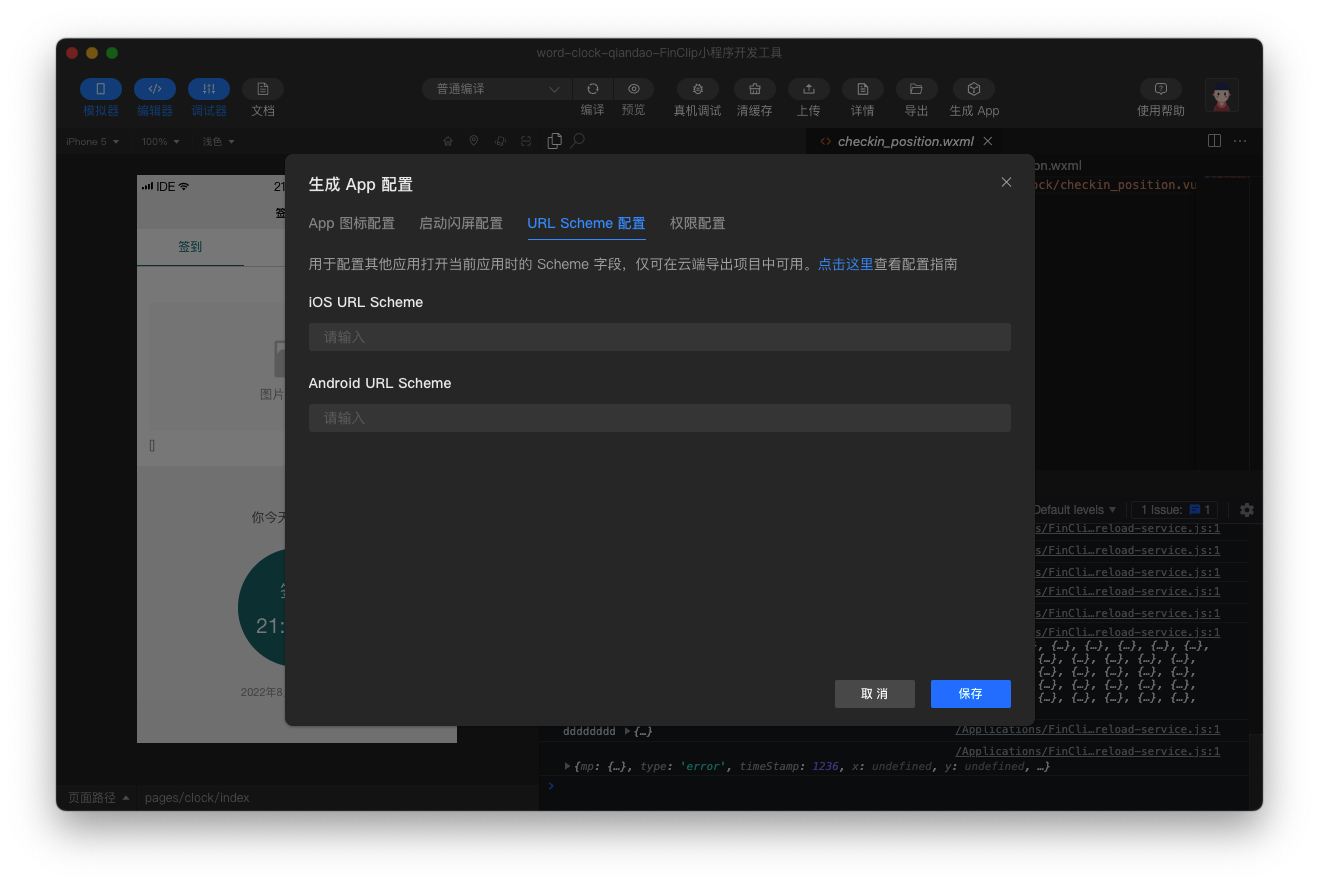Toggle the 调试器 debugger panel
This screenshot has height=885, width=1319.
point(209,89)
